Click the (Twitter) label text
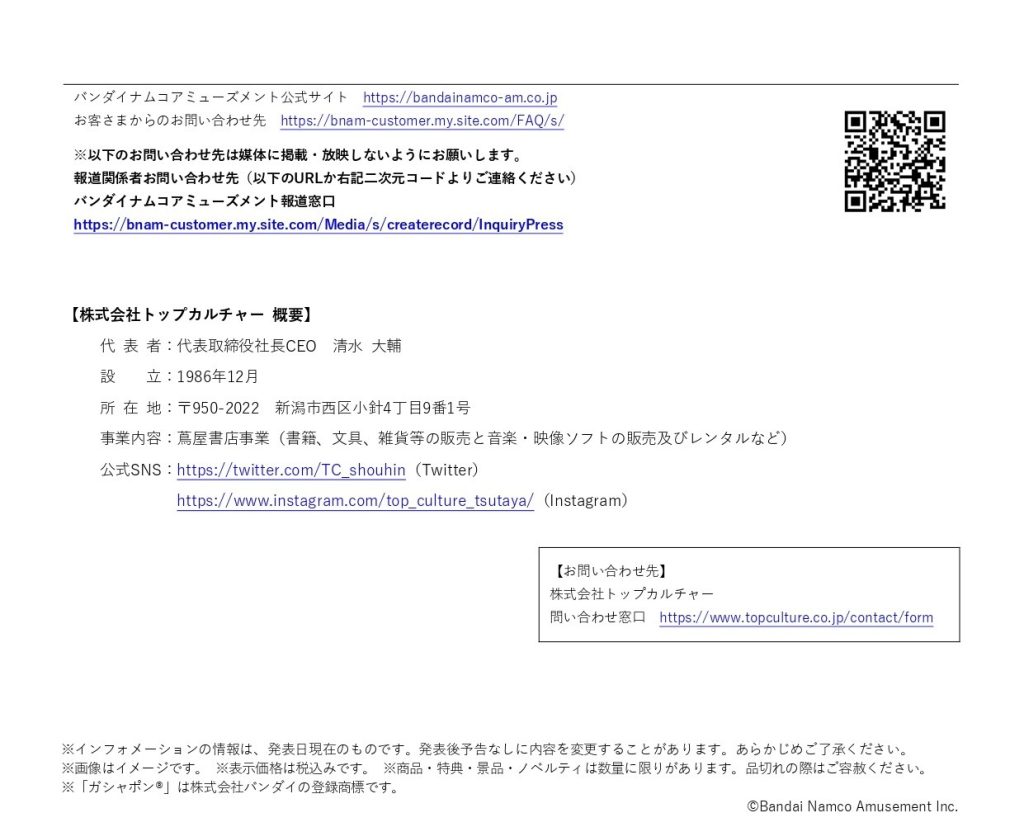This screenshot has height=827, width=1024. click(x=447, y=470)
